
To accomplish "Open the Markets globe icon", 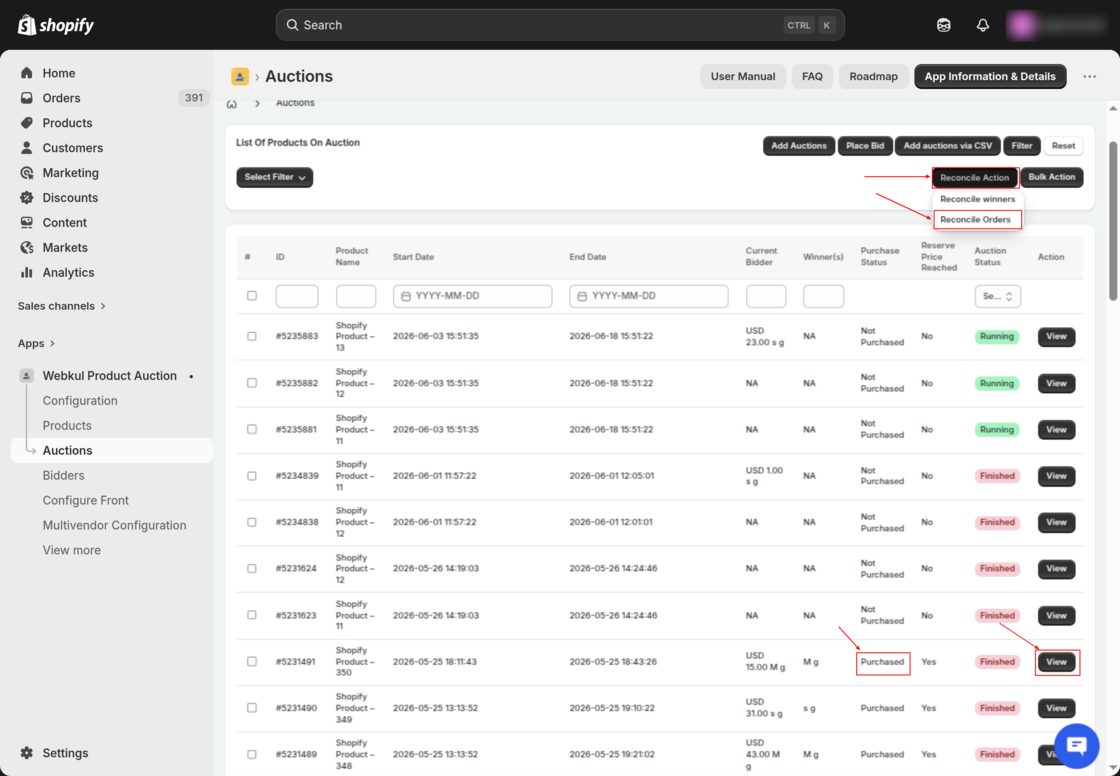I will point(27,248).
